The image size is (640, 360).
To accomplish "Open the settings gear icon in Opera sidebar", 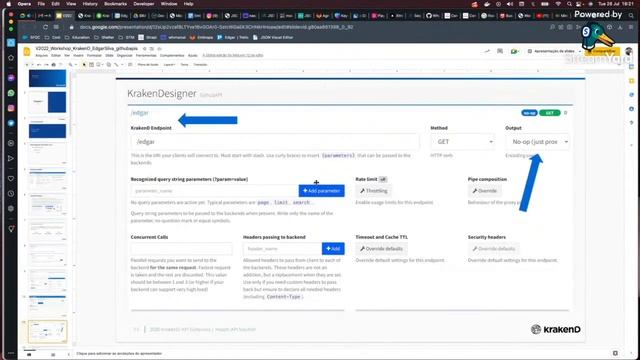I will [11, 209].
